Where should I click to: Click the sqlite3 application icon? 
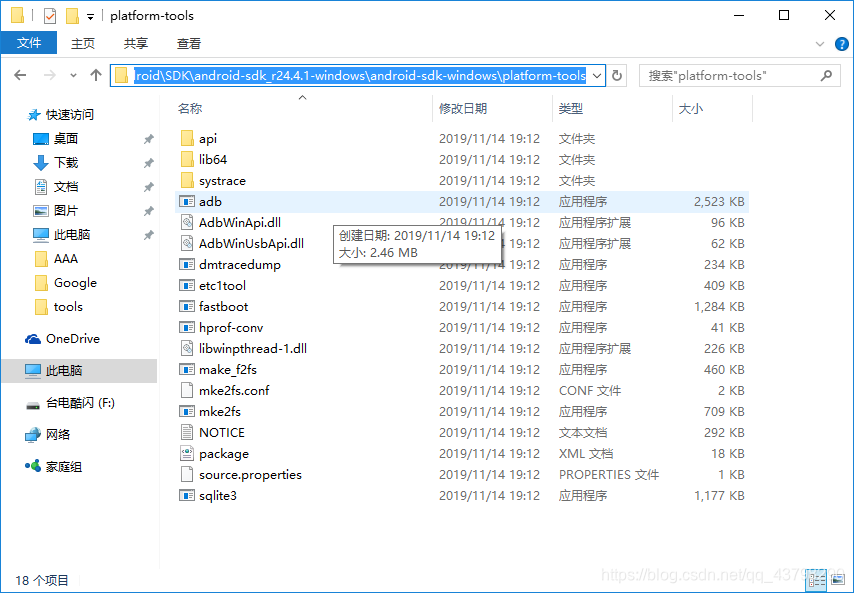click(187, 496)
